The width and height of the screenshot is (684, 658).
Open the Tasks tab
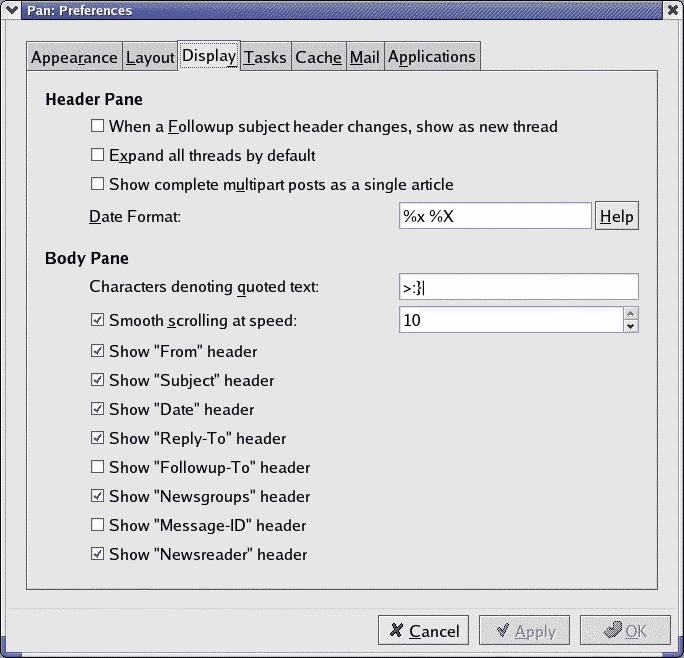(x=265, y=57)
